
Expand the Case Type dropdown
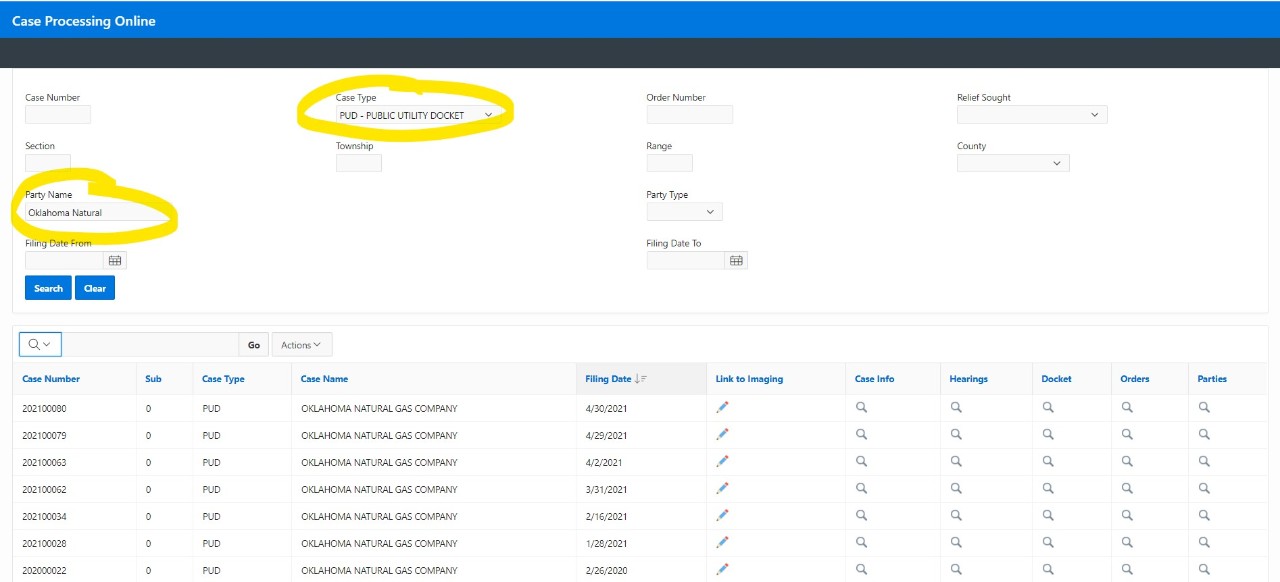click(x=416, y=115)
